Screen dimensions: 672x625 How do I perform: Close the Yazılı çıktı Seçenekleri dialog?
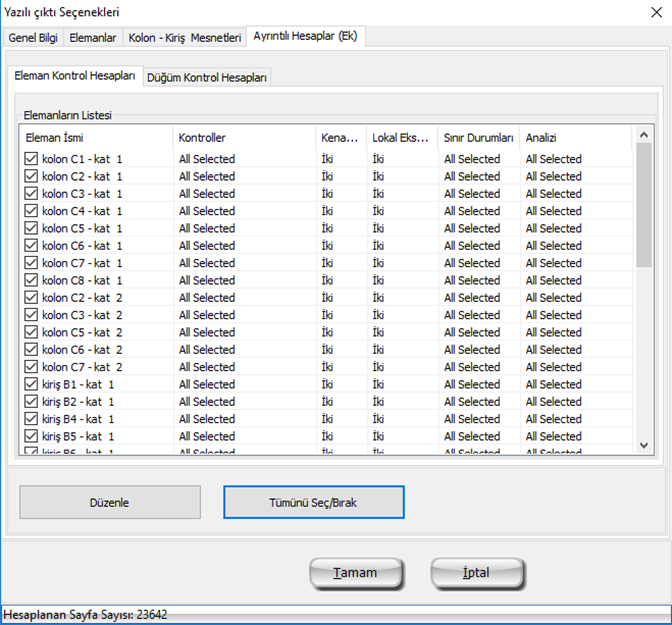click(657, 12)
